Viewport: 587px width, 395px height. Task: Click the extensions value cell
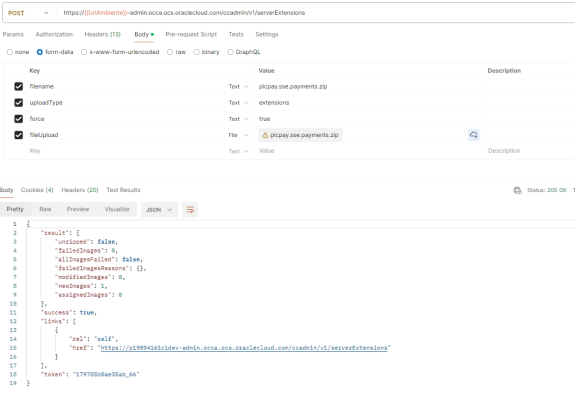(369, 103)
